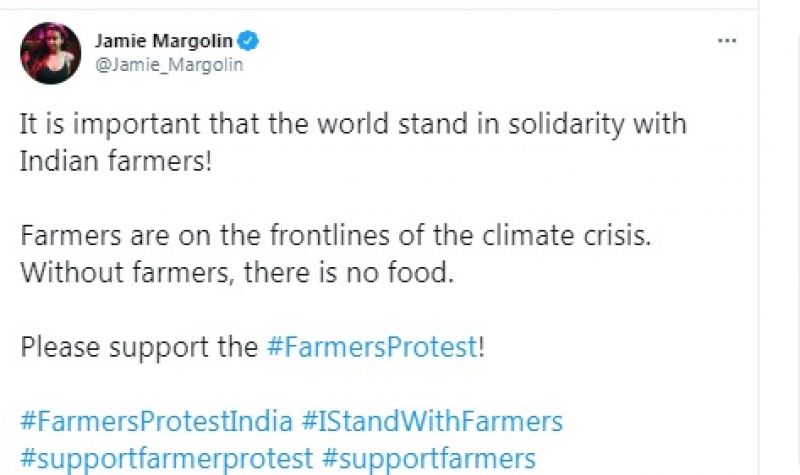The width and height of the screenshot is (800, 475).
Task: Click the "Please support the" text
Action: point(139,347)
